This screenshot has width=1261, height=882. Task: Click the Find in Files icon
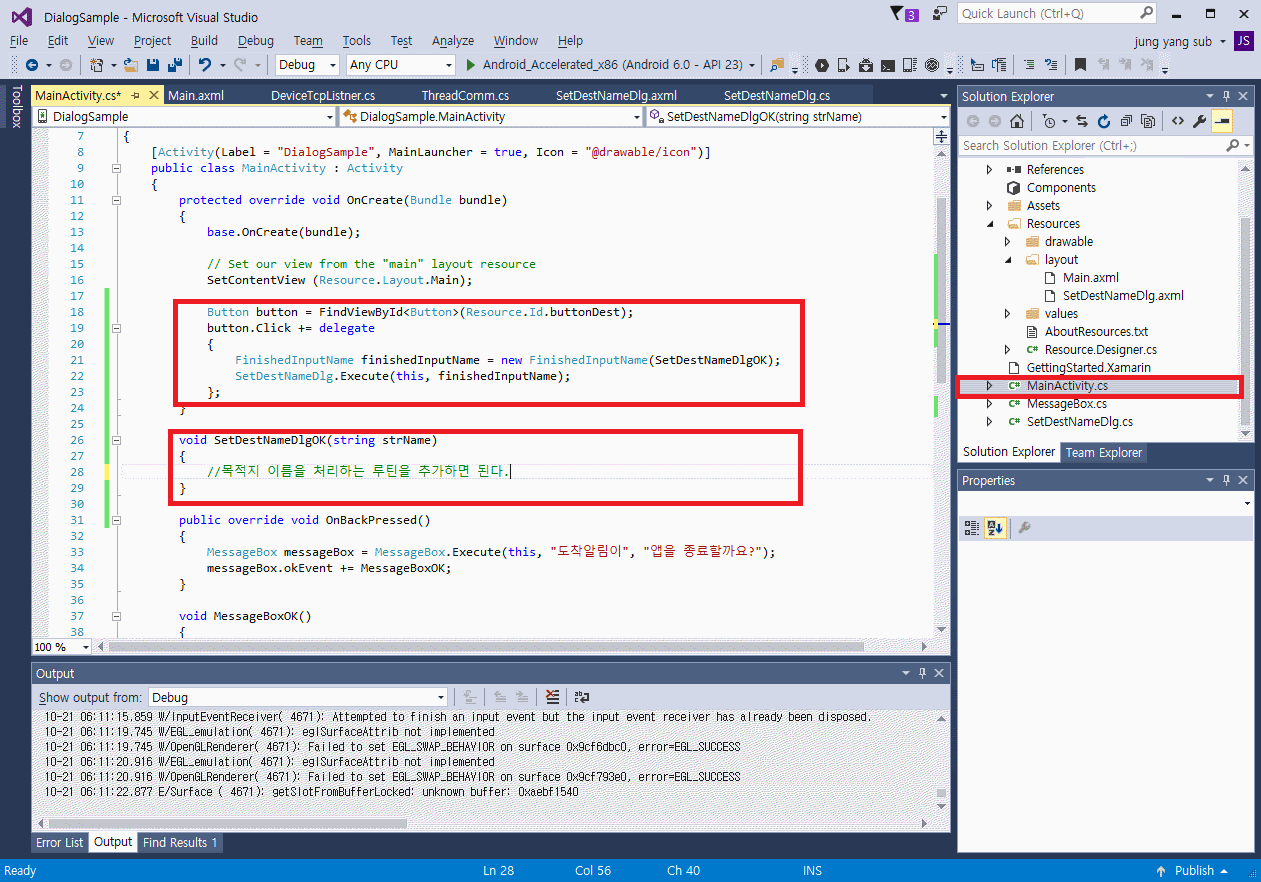[x=777, y=65]
